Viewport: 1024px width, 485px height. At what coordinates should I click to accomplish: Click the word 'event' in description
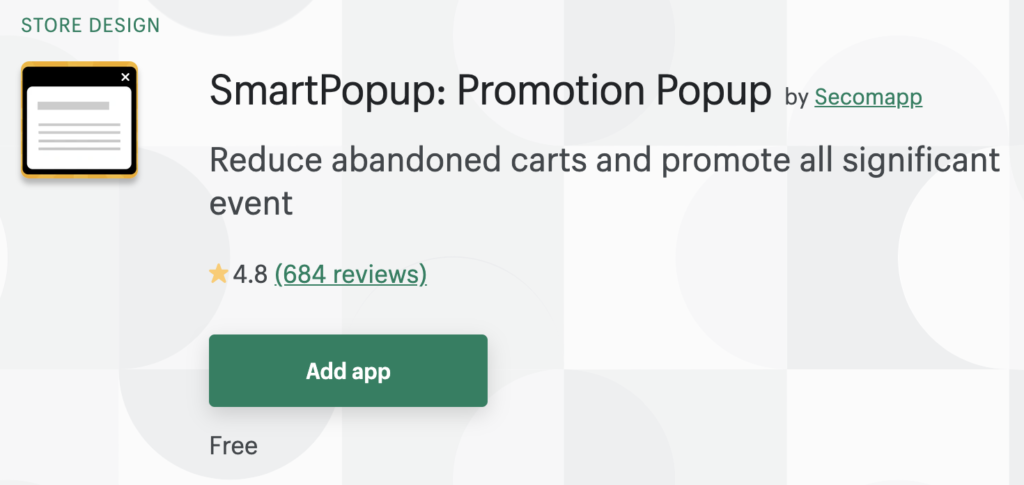[251, 203]
